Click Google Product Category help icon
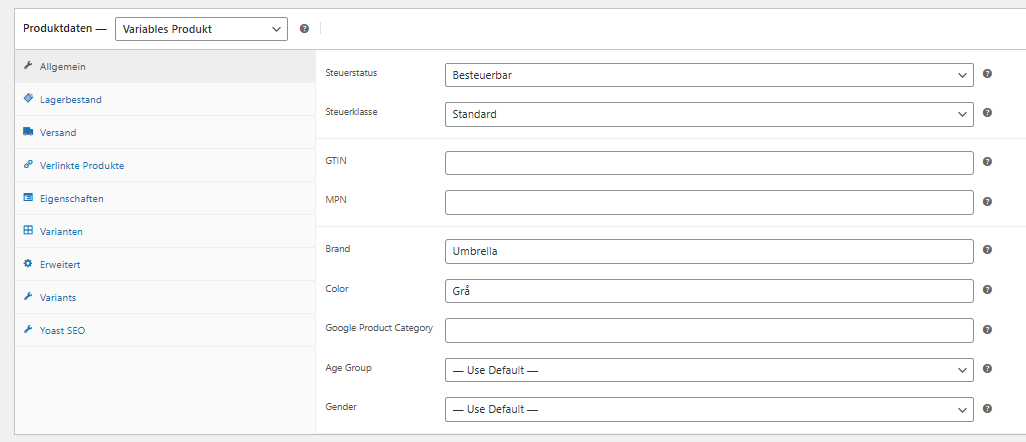This screenshot has width=1026, height=442. pos(987,330)
